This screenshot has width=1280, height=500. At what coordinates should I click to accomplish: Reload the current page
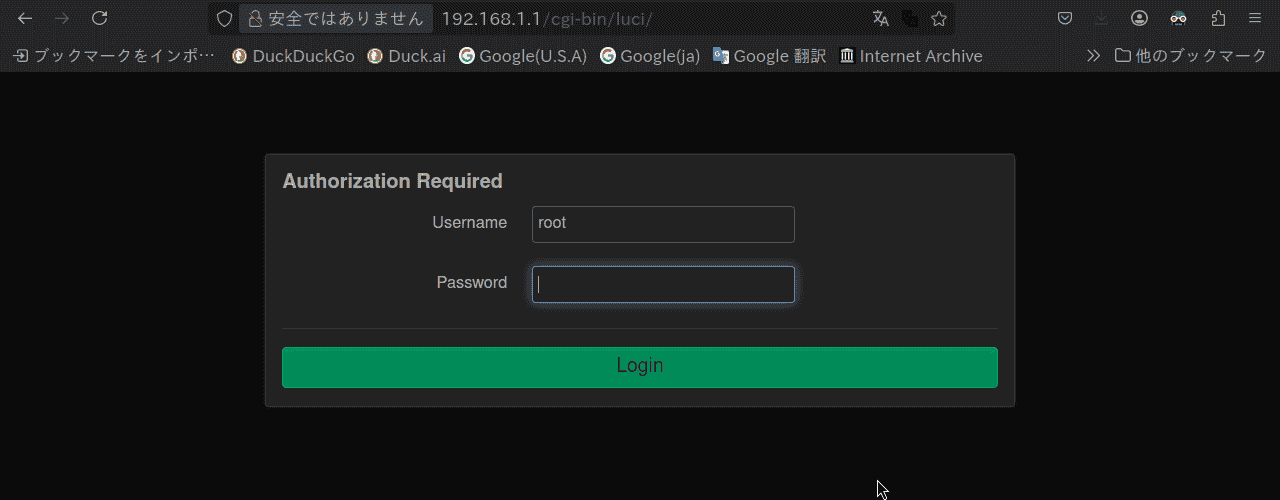click(x=99, y=18)
